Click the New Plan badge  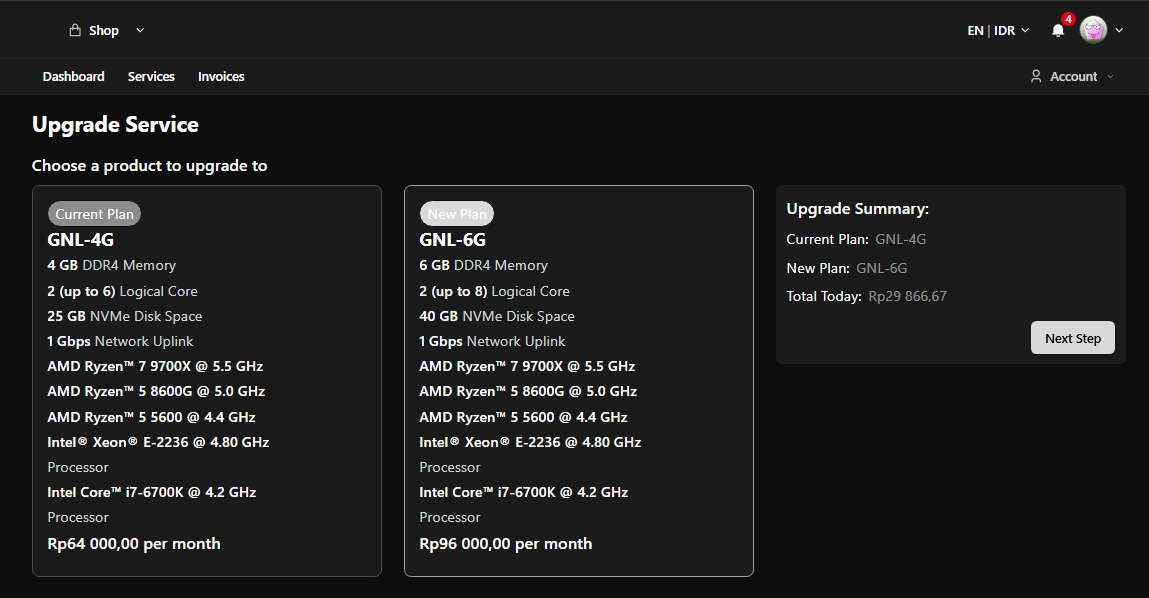(x=457, y=214)
